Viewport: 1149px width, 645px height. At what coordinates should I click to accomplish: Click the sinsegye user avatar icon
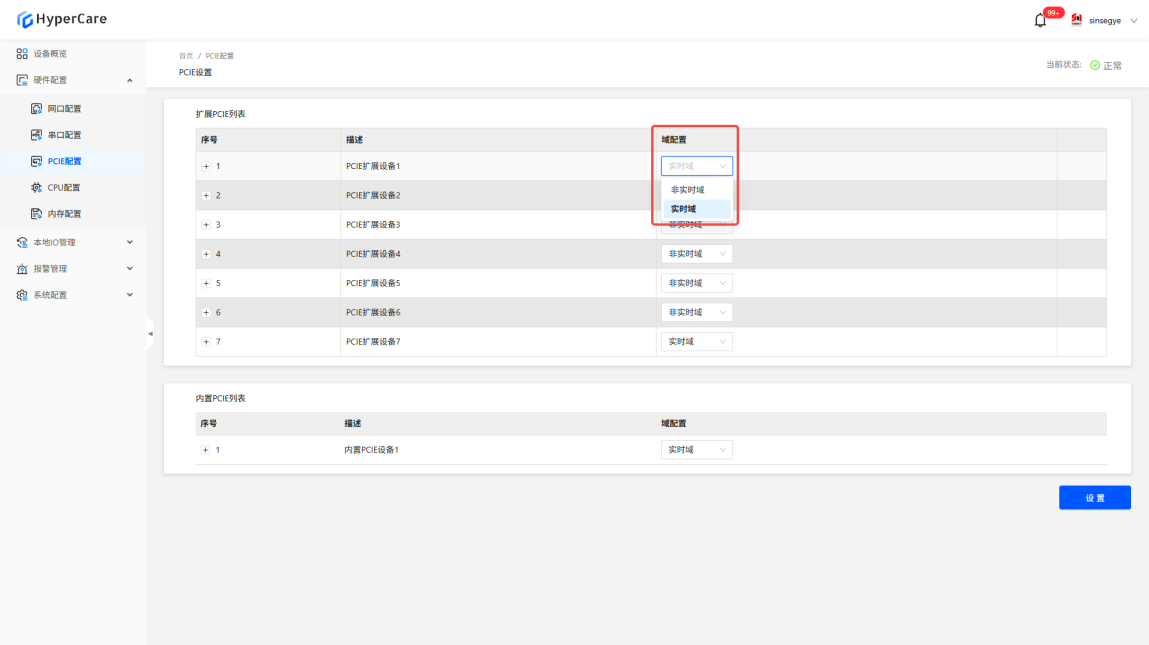pyautogui.click(x=1076, y=20)
